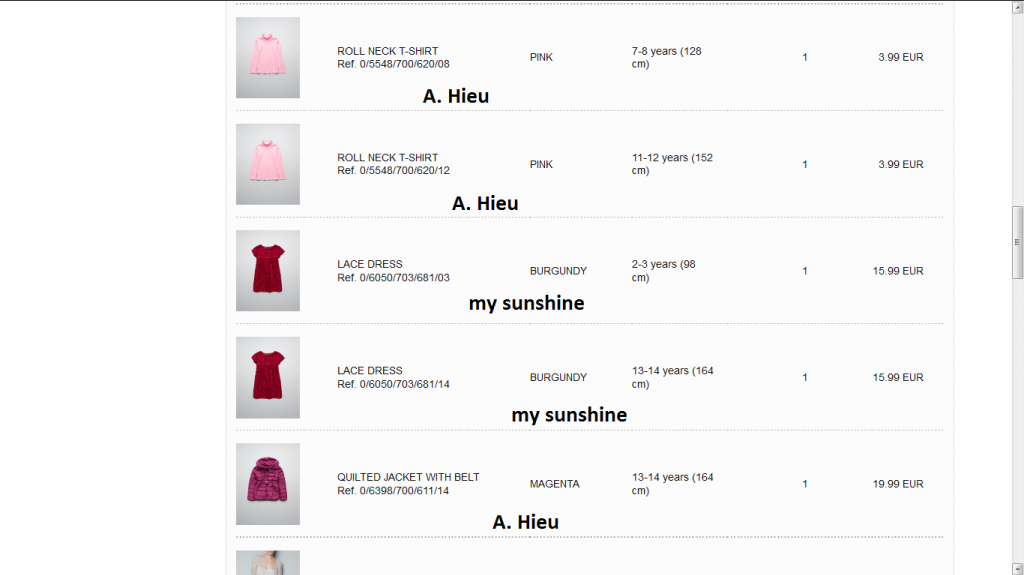The height and width of the screenshot is (575, 1024).
Task: Click the first "my sunshine" annotation
Action: [x=526, y=303]
